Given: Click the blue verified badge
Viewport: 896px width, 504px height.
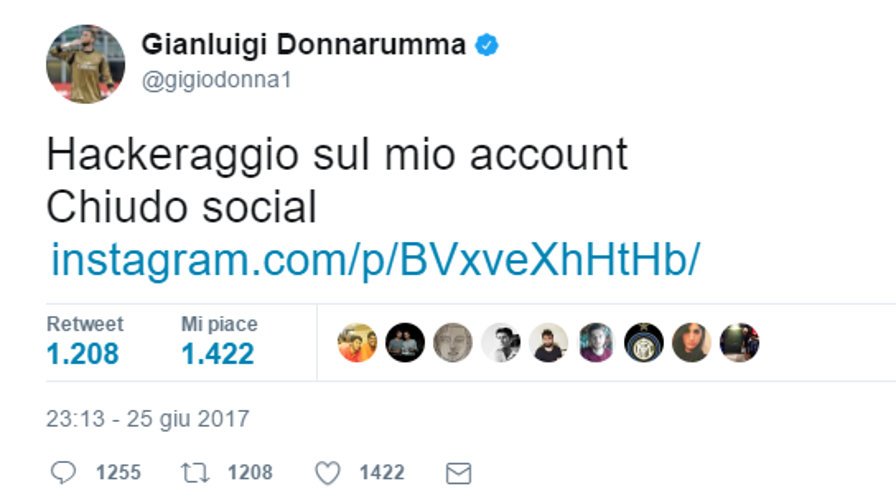Looking at the screenshot, I should (487, 45).
